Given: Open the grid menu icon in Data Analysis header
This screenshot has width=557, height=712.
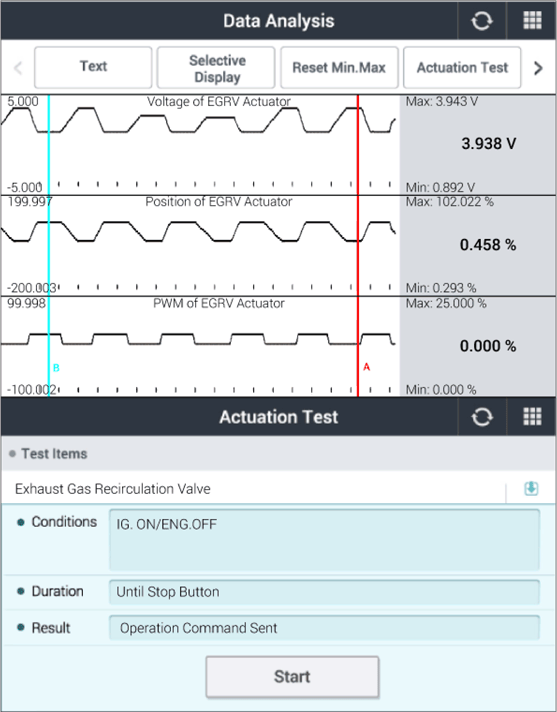Looking at the screenshot, I should (x=532, y=21).
